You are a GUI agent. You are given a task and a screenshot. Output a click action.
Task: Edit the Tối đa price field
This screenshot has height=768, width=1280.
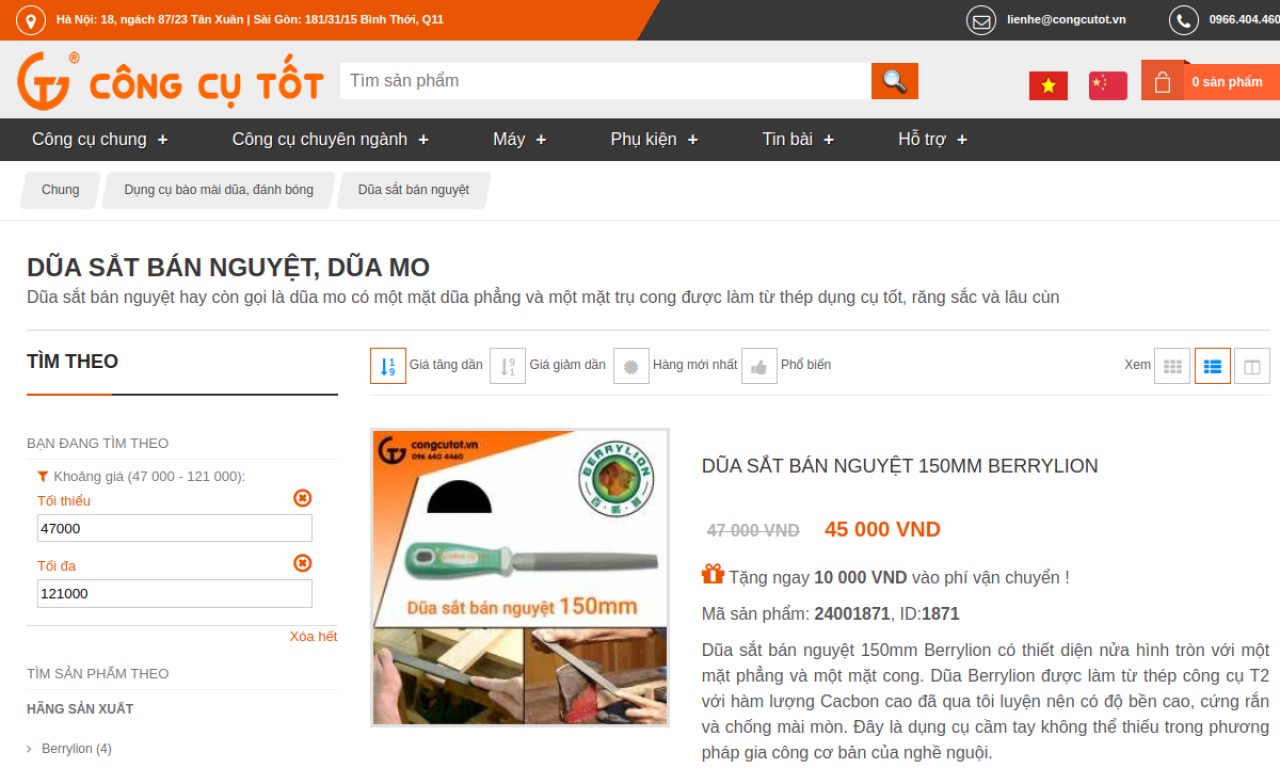pyautogui.click(x=175, y=593)
